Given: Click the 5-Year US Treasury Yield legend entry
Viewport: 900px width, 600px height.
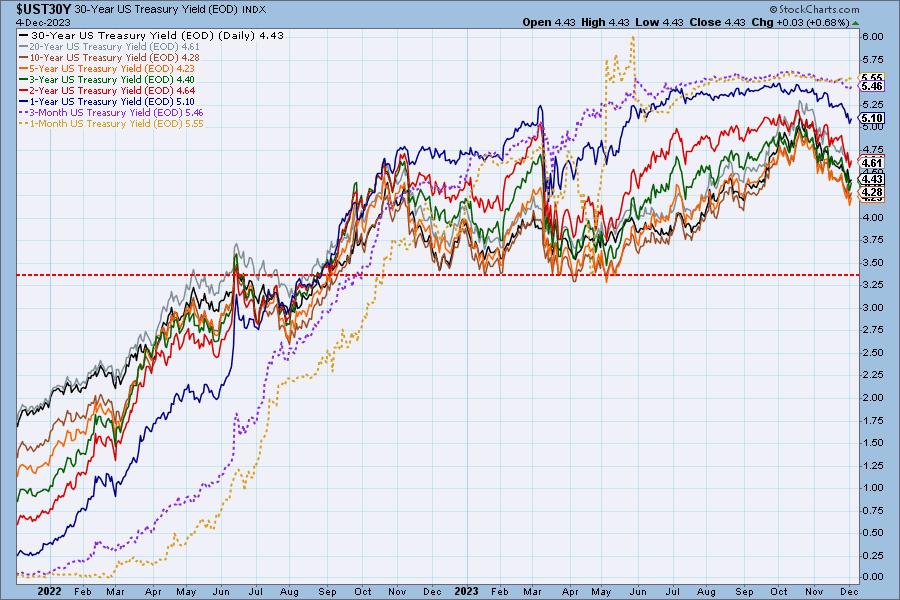Looking at the screenshot, I should pyautogui.click(x=107, y=68).
